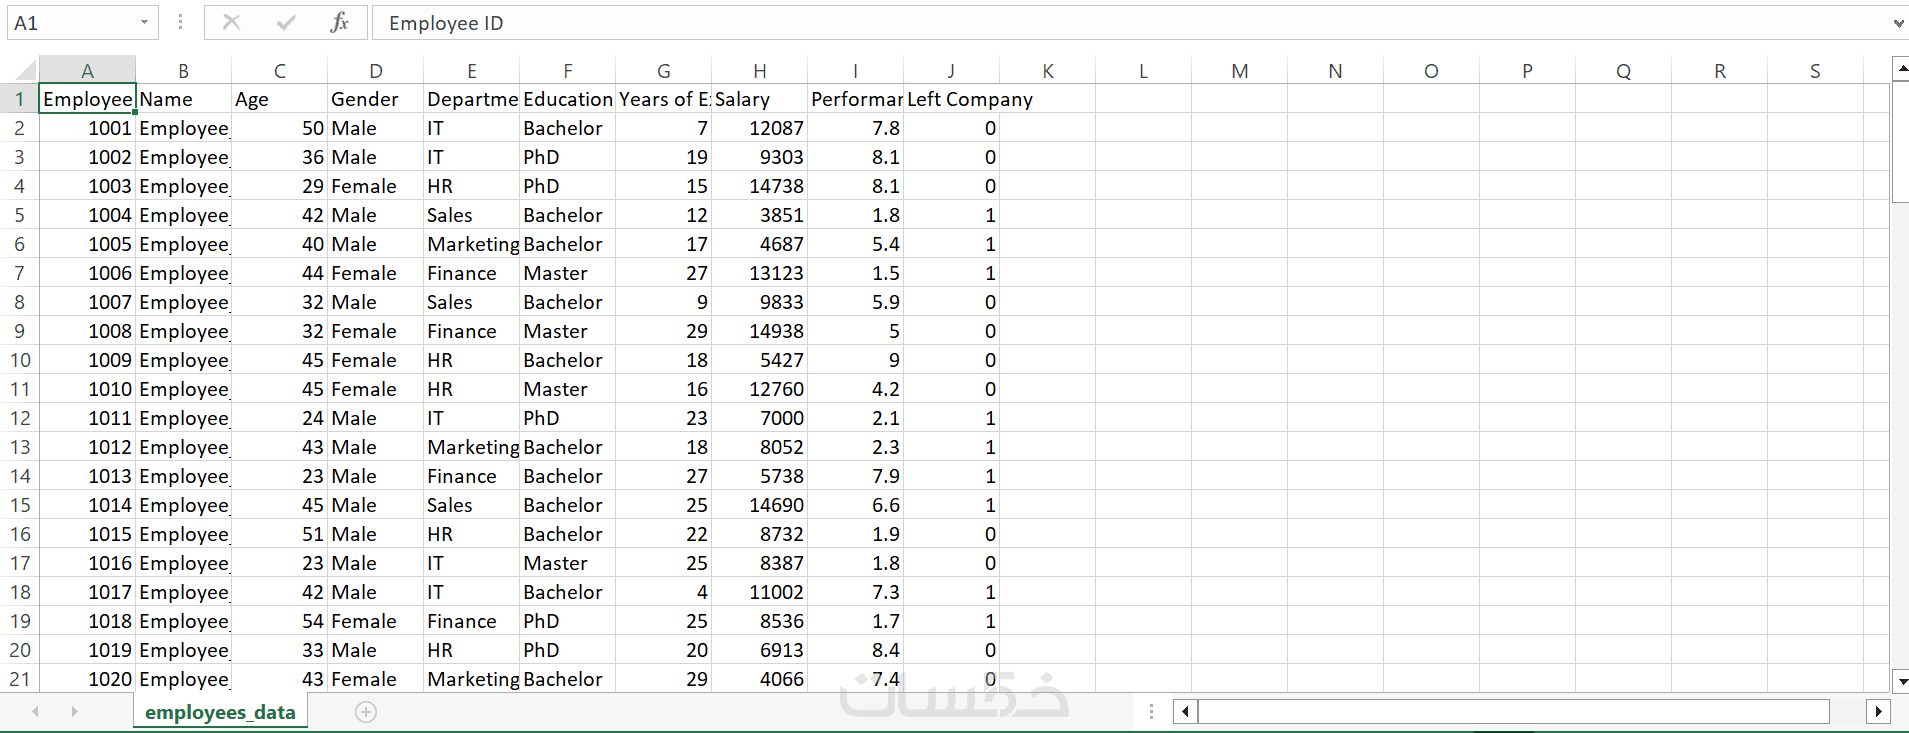Select the salary cell showing 14738
Viewport: 1909px width, 733px height.
(760, 186)
